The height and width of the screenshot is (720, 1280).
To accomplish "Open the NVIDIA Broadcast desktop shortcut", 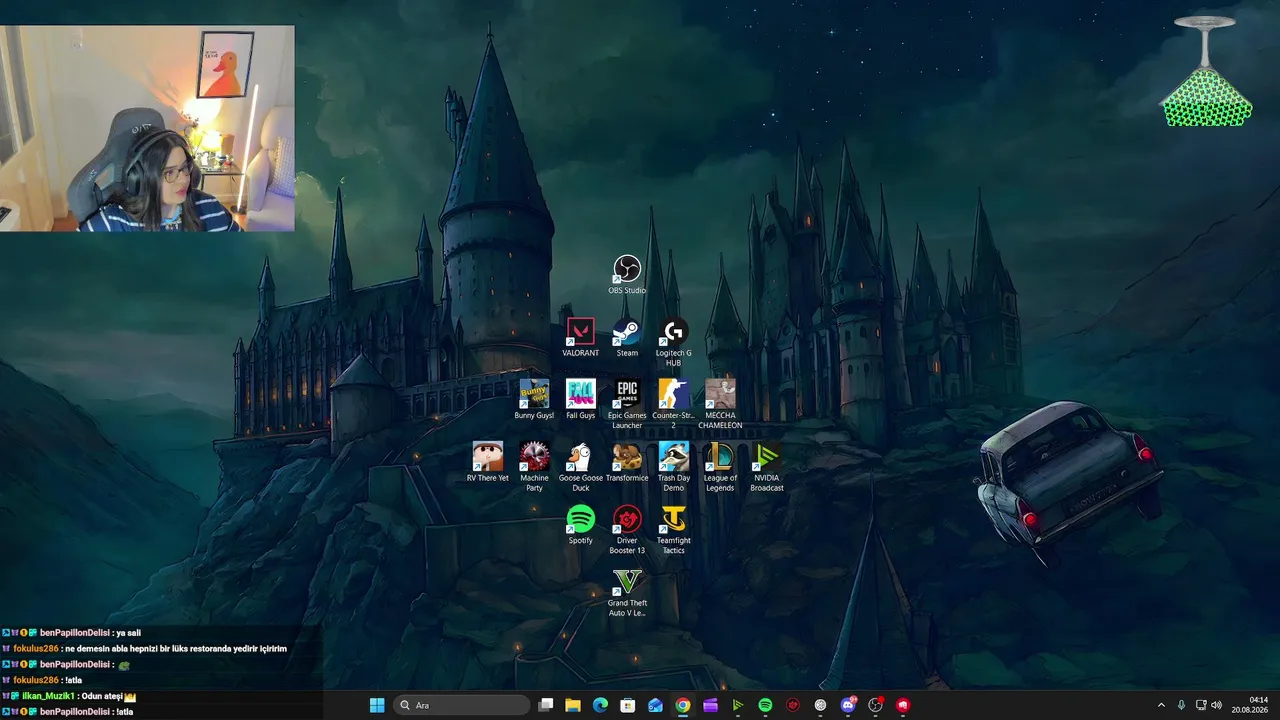I will tap(767, 467).
